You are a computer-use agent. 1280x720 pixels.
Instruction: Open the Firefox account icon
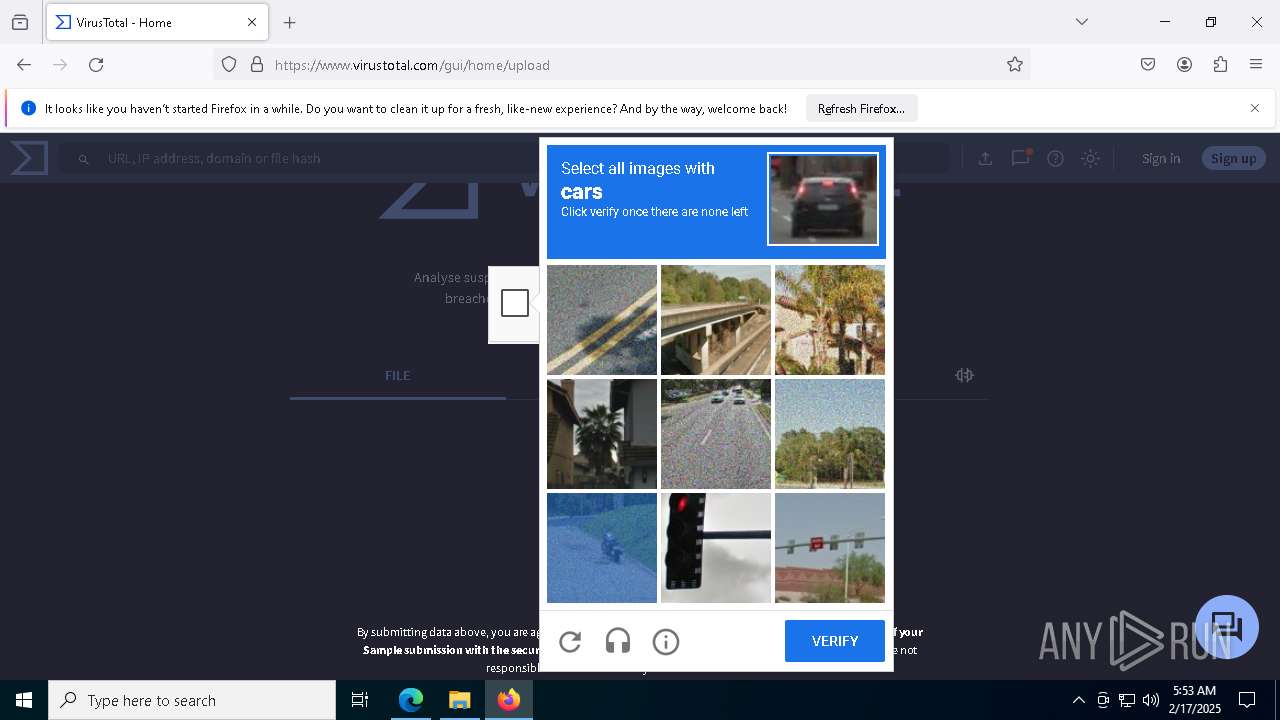tap(1184, 65)
